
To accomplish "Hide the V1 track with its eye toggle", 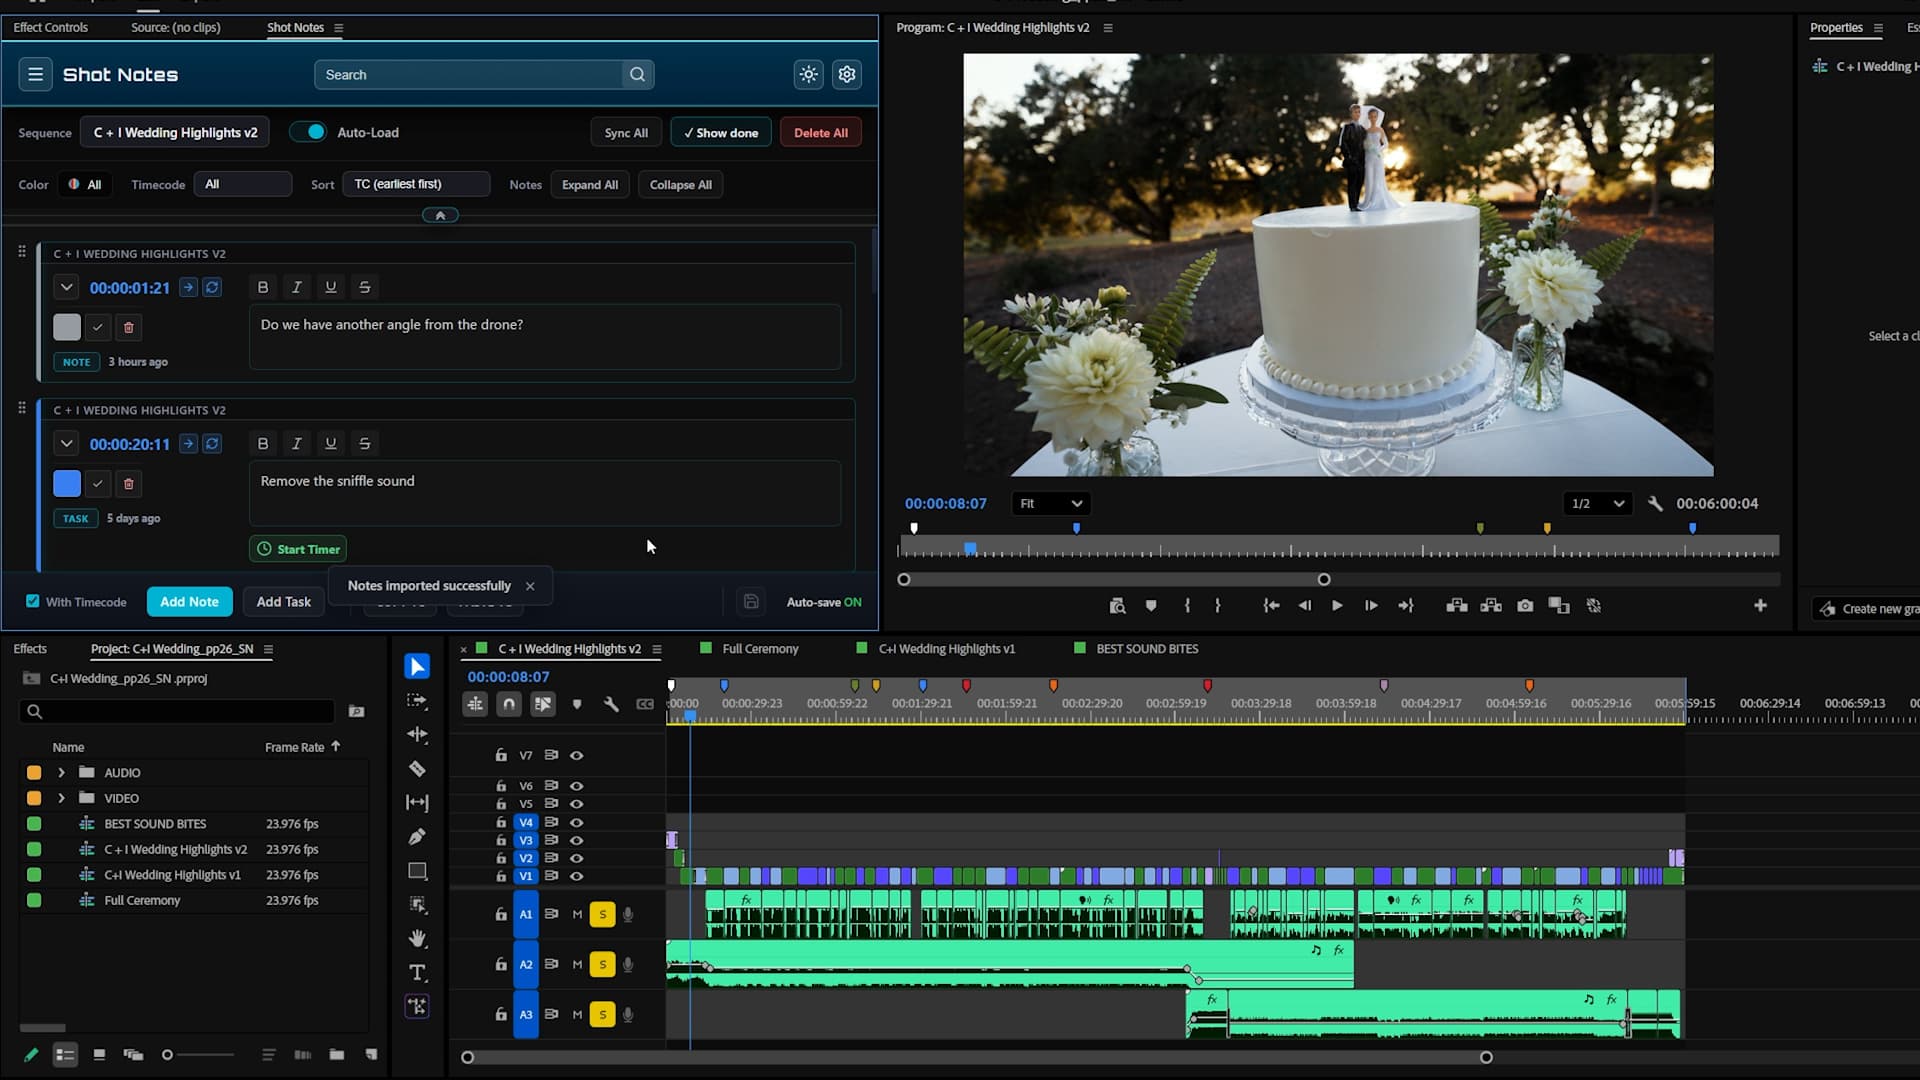I will tap(577, 876).
